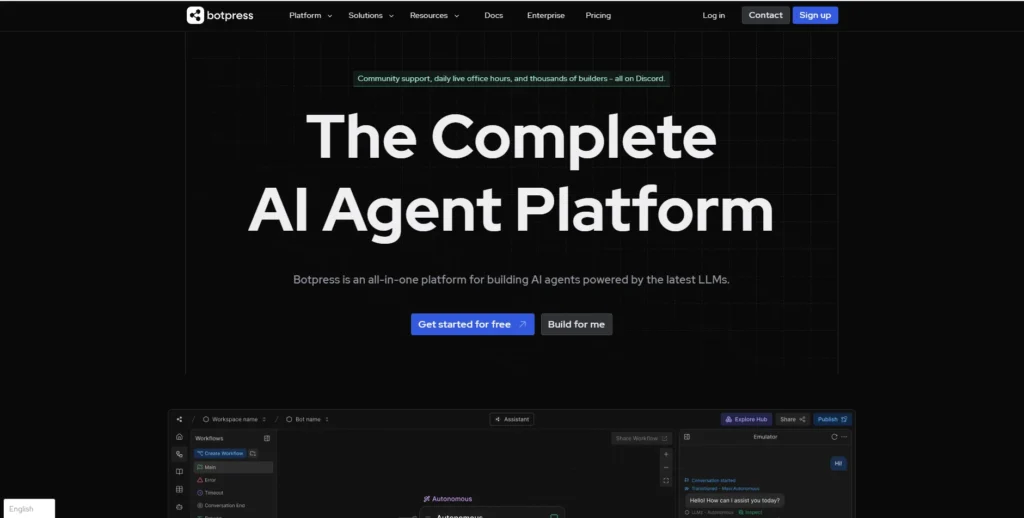The width and height of the screenshot is (1024, 518).
Task: Zoom in on canvas with plus icon
Action: (x=666, y=454)
